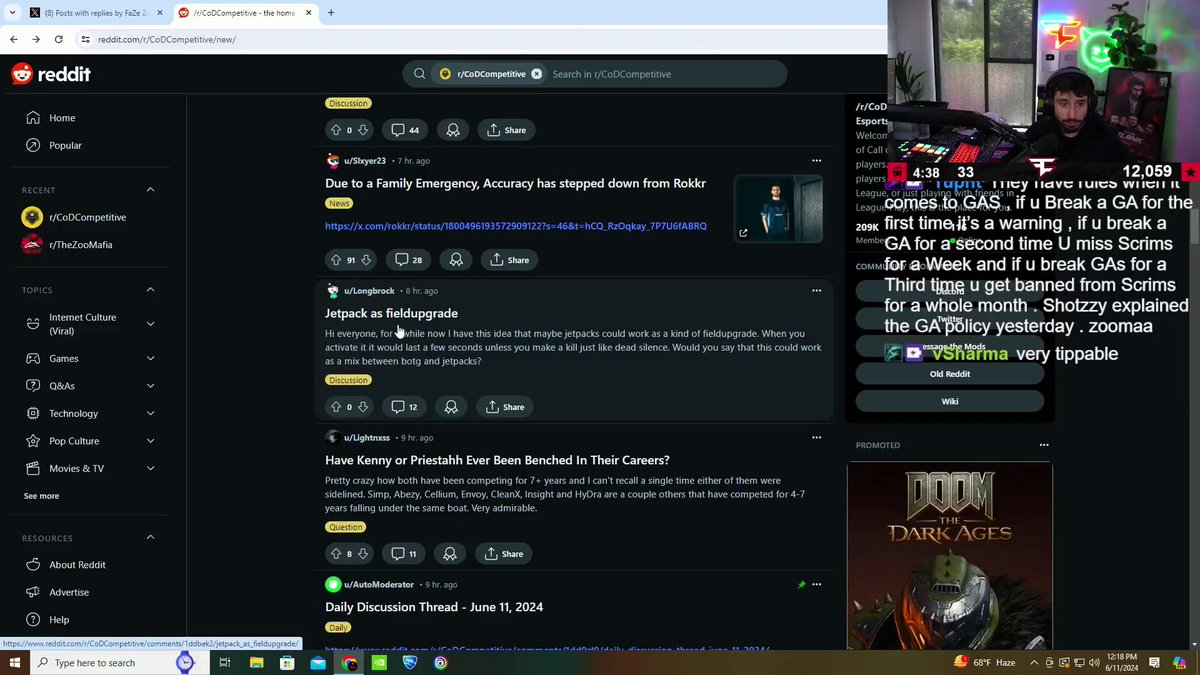Open the Windows Start menu
Image resolution: width=1200 pixels, height=675 pixels.
(x=14, y=663)
